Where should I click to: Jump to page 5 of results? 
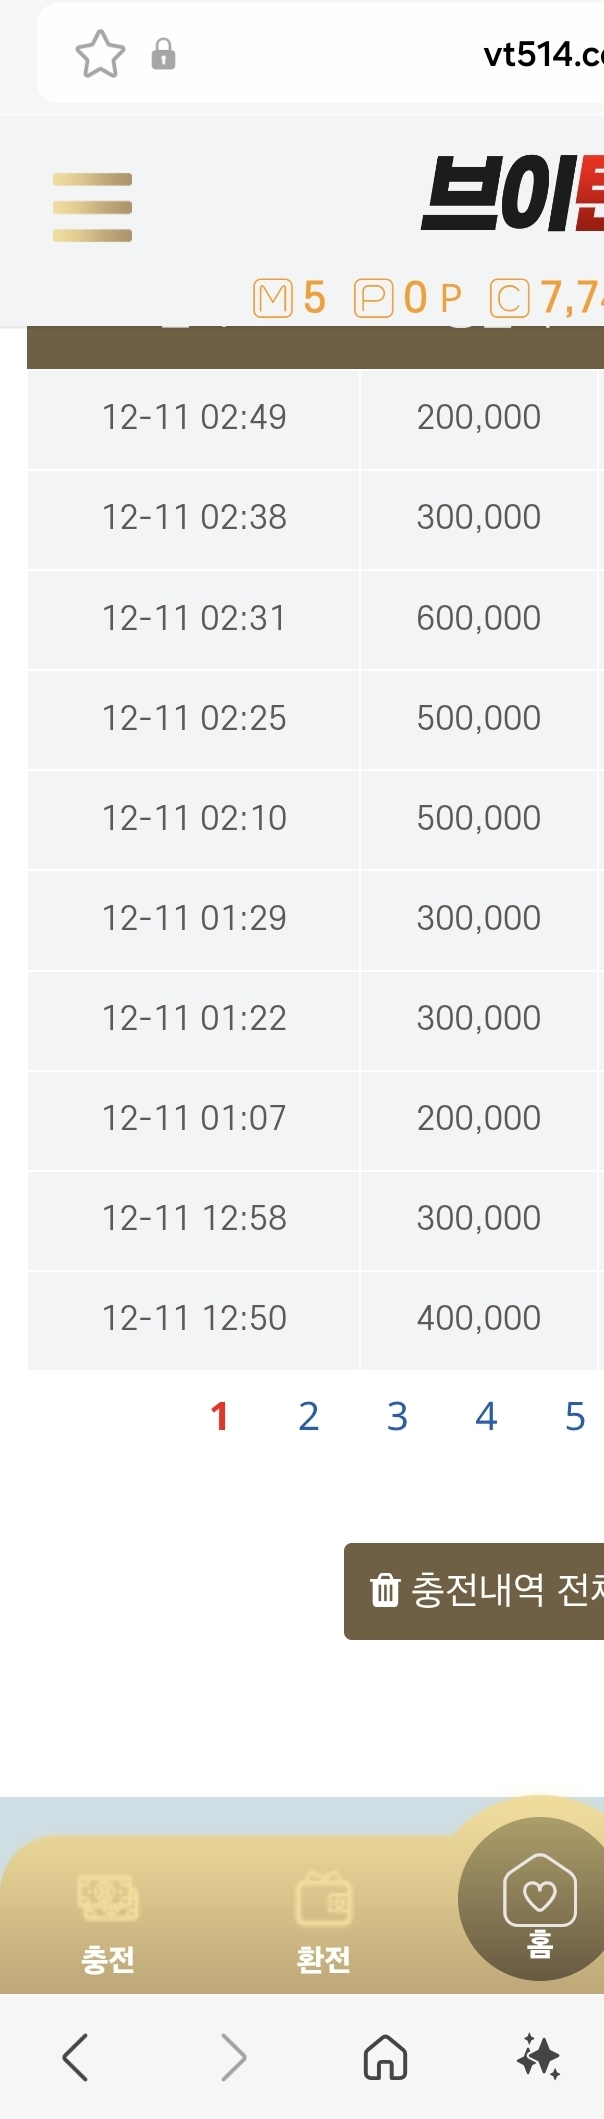click(x=574, y=1416)
